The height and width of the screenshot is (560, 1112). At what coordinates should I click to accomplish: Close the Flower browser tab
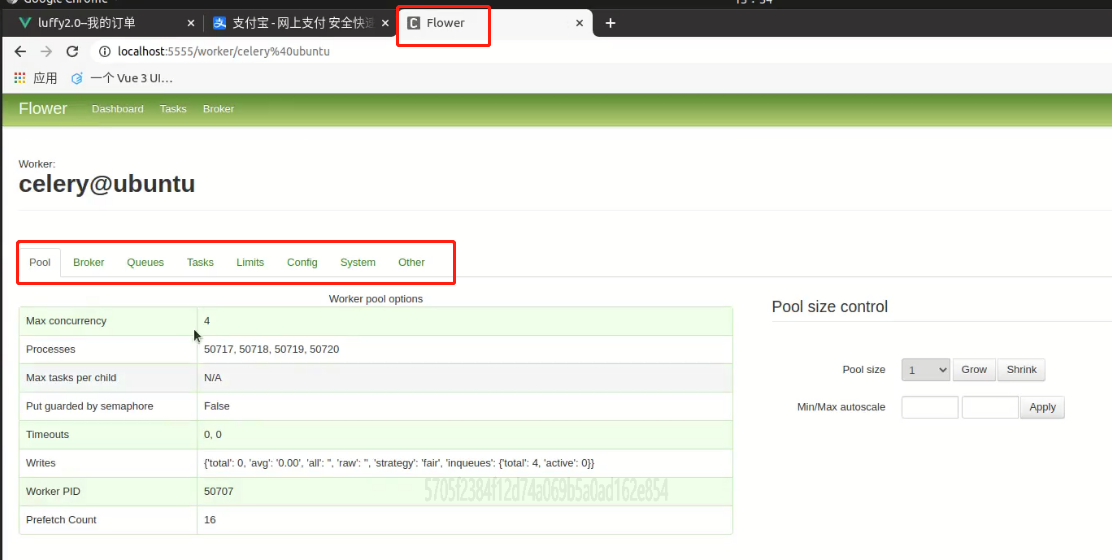[x=579, y=23]
